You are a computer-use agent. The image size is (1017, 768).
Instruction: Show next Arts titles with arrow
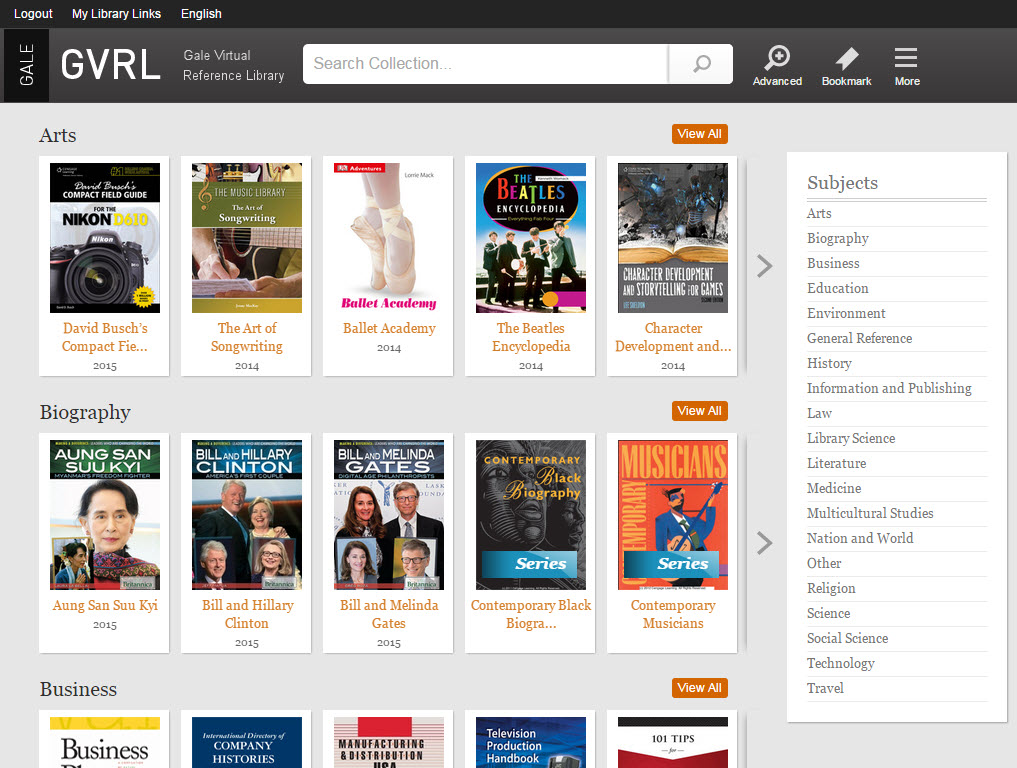click(x=765, y=265)
